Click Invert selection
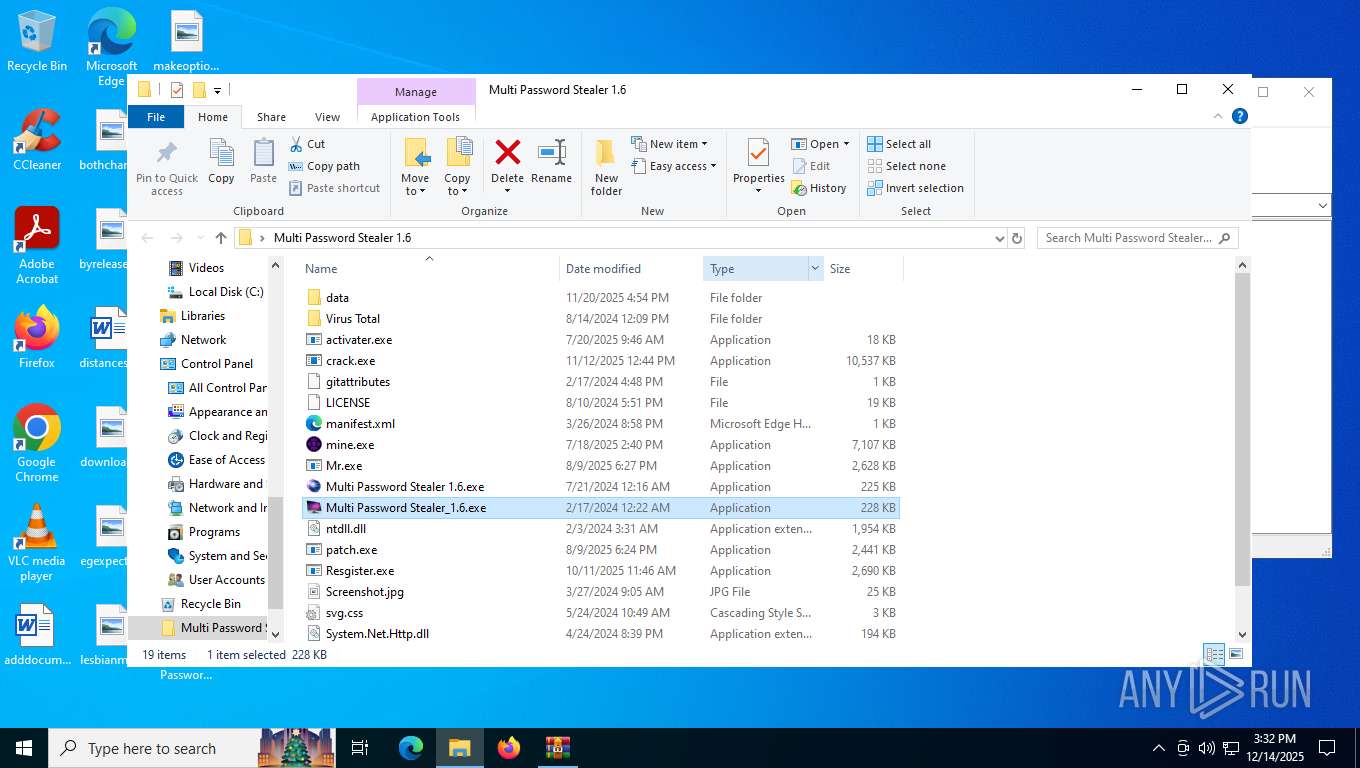 (915, 188)
